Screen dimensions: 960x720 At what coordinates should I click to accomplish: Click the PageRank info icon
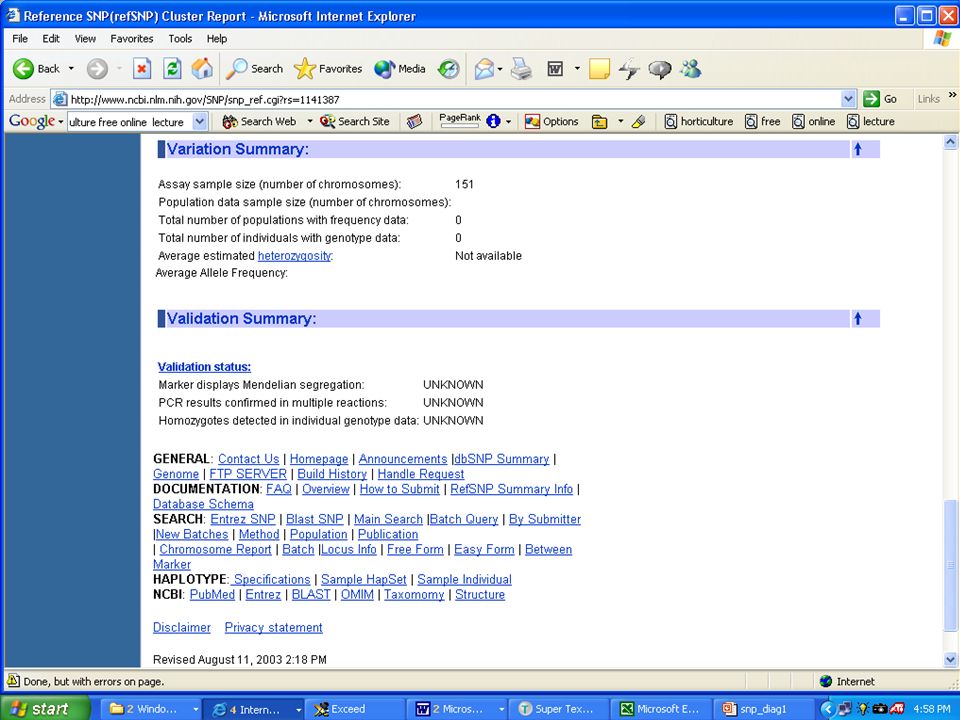point(493,121)
